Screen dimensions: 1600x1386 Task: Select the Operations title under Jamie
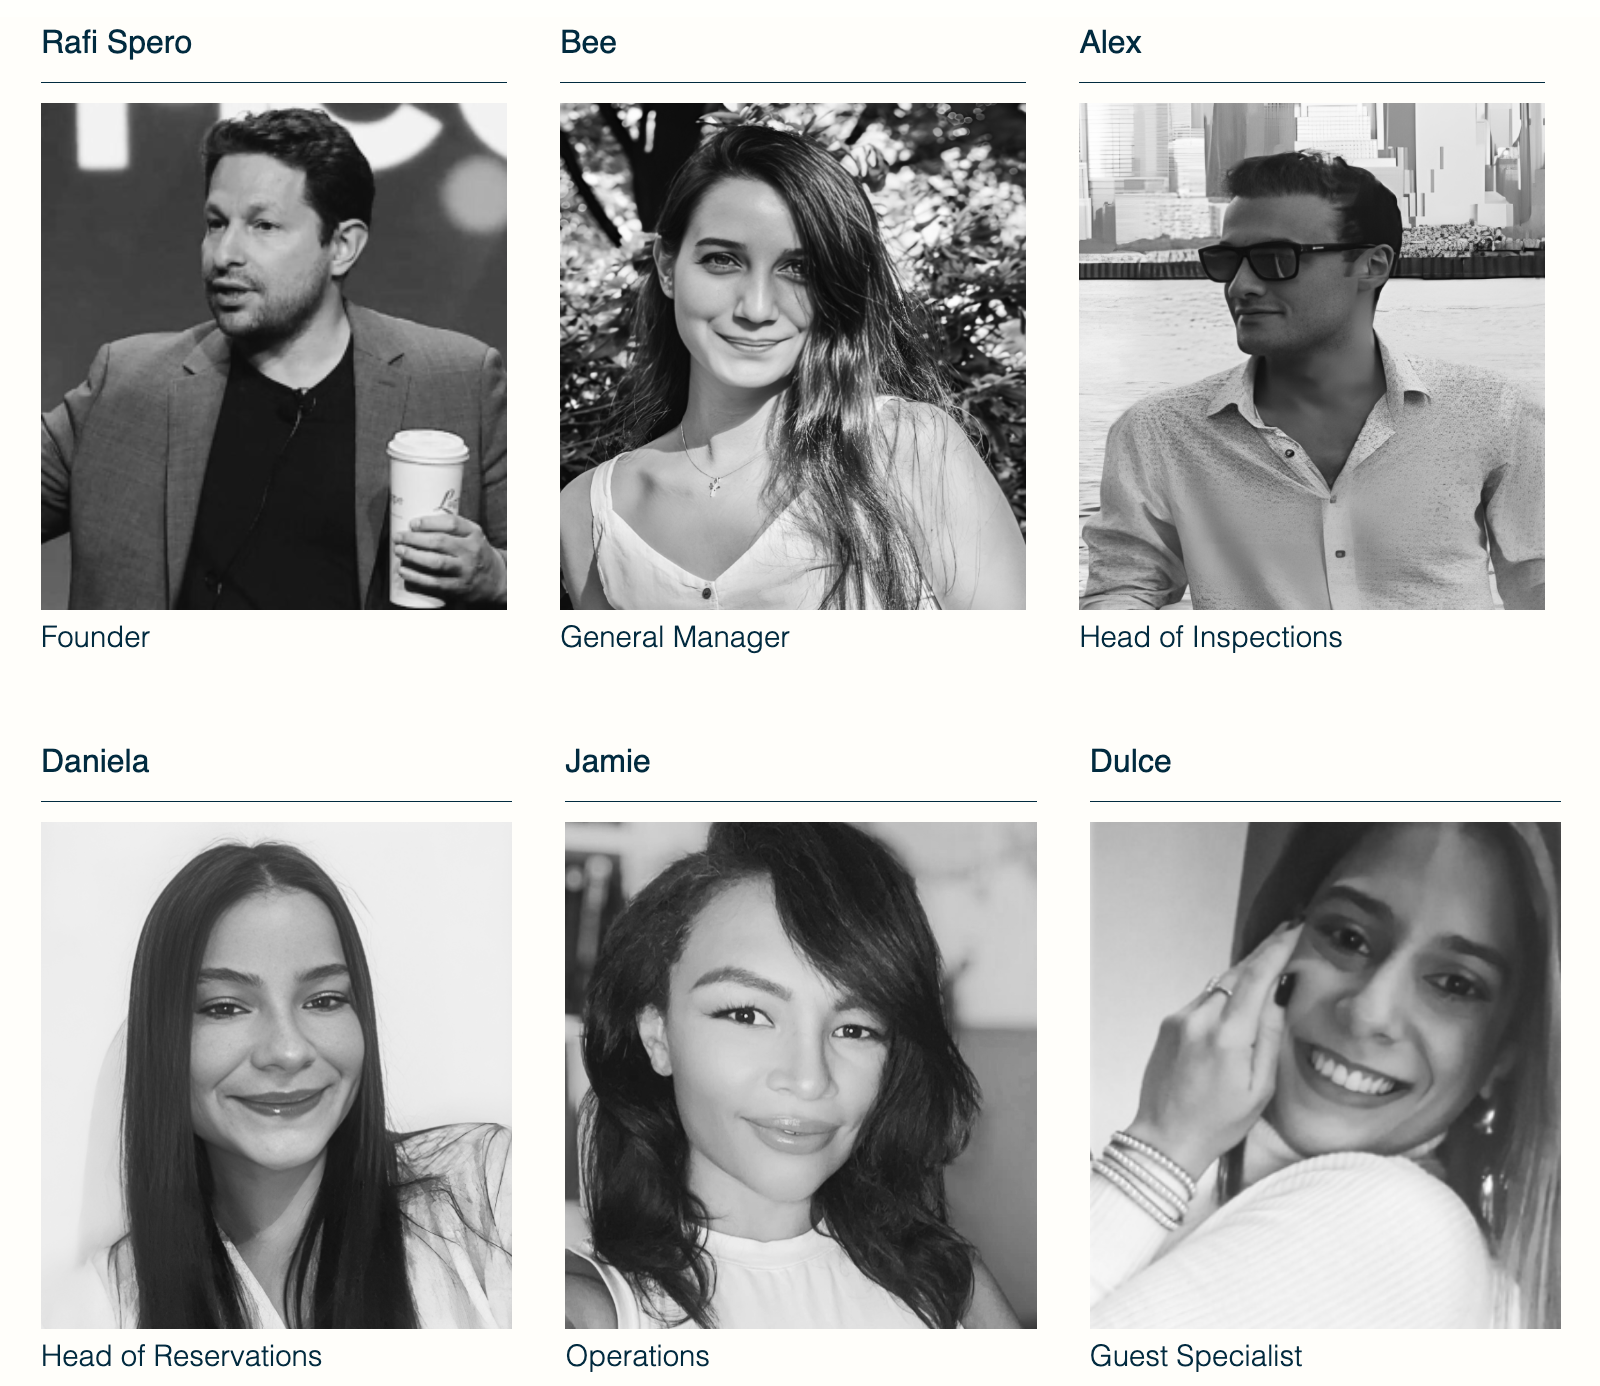637,1356
